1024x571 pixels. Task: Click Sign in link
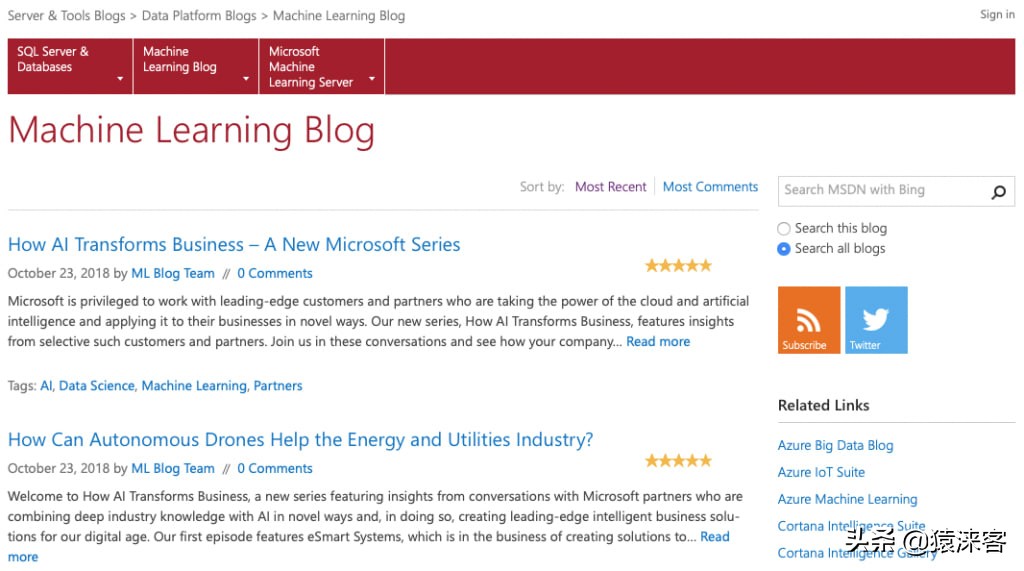click(x=997, y=15)
